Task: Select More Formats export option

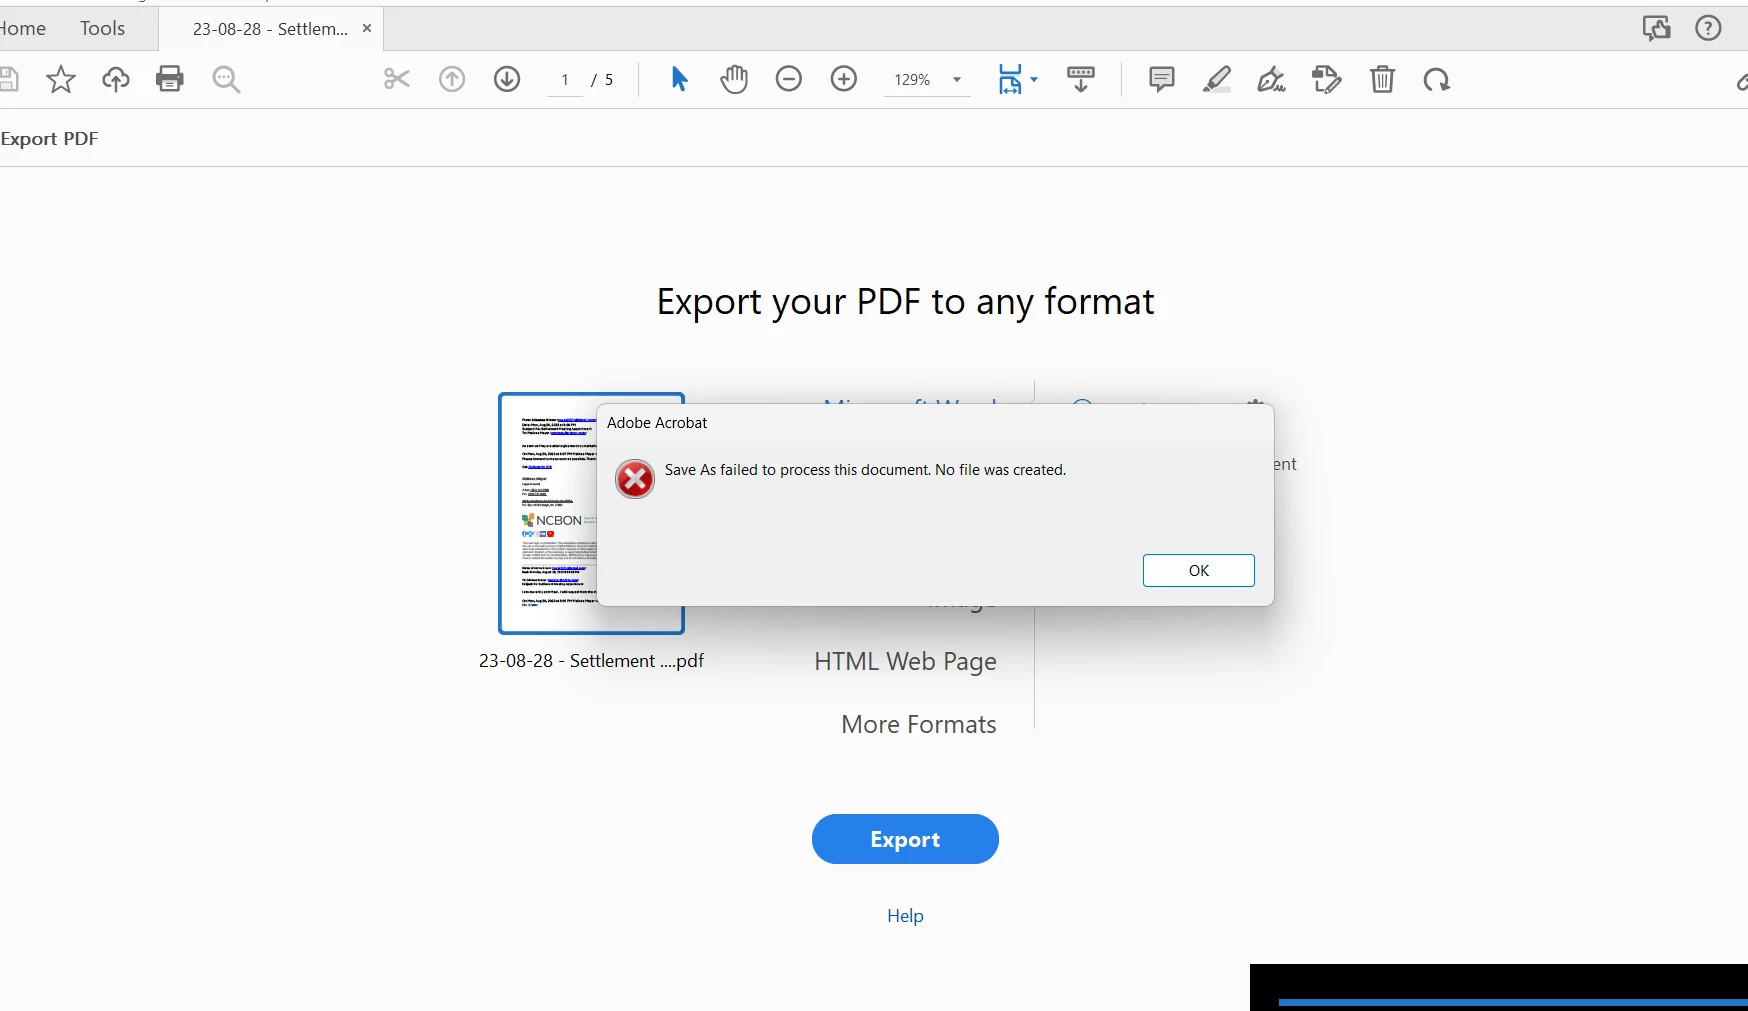Action: click(918, 724)
